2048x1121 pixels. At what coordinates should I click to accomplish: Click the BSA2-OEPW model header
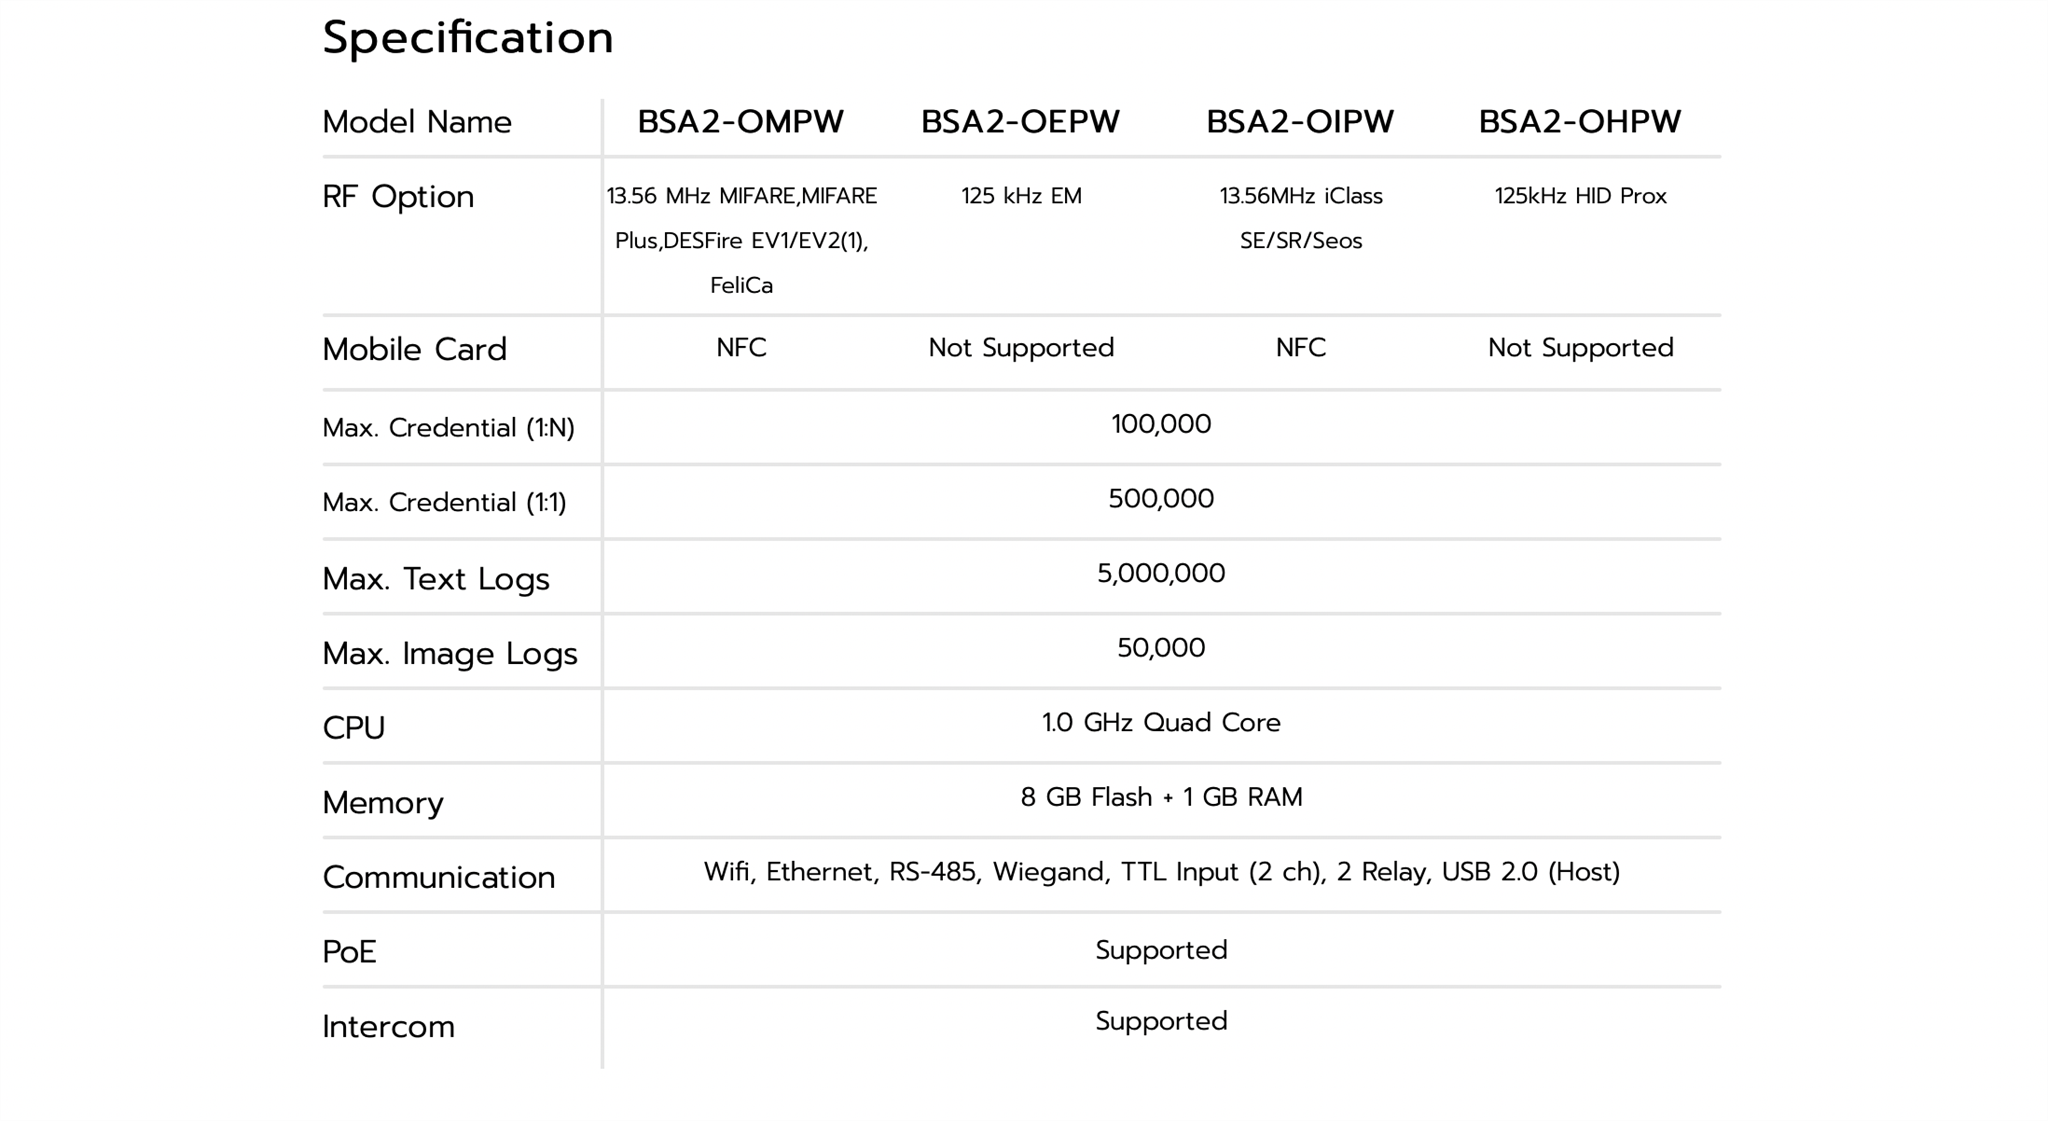[1020, 122]
